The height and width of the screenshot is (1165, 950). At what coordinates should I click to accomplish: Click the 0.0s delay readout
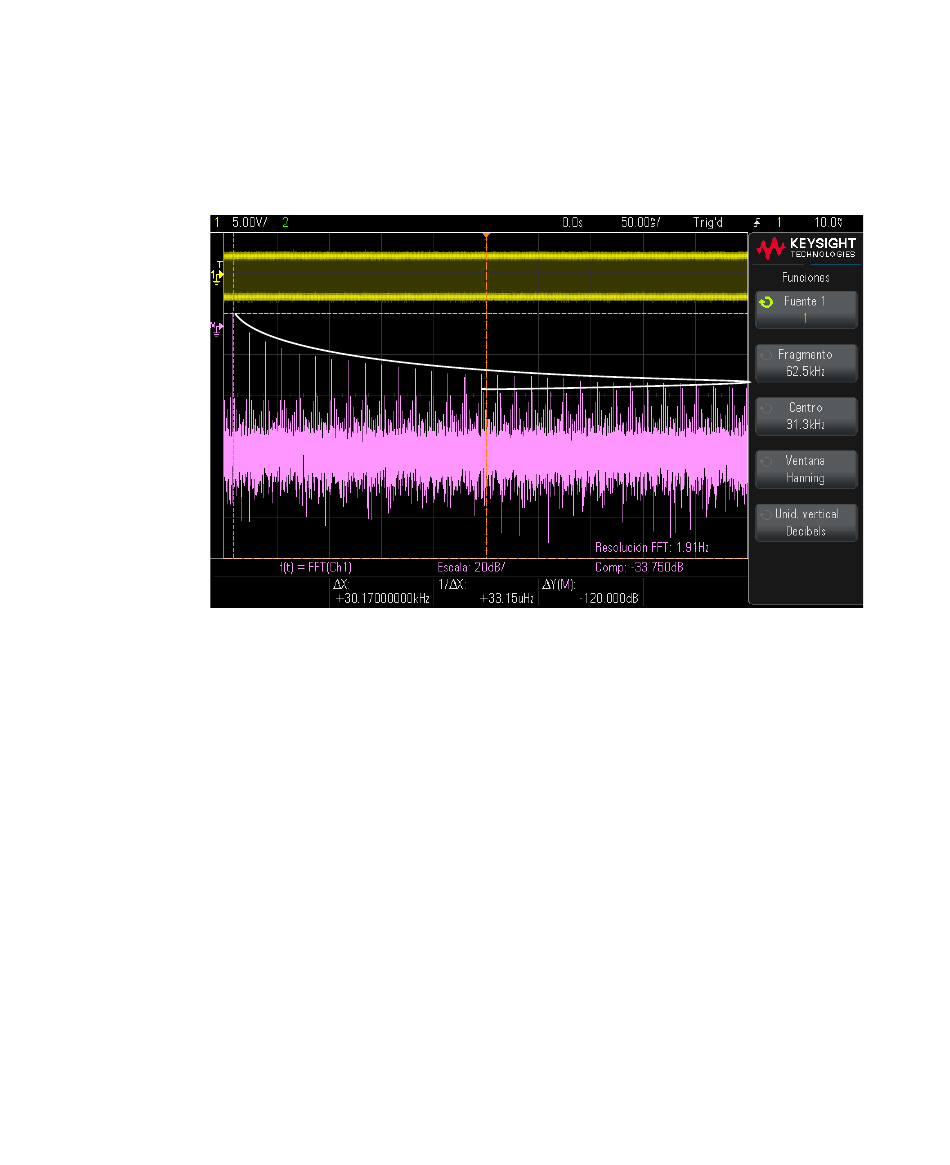tap(572, 222)
